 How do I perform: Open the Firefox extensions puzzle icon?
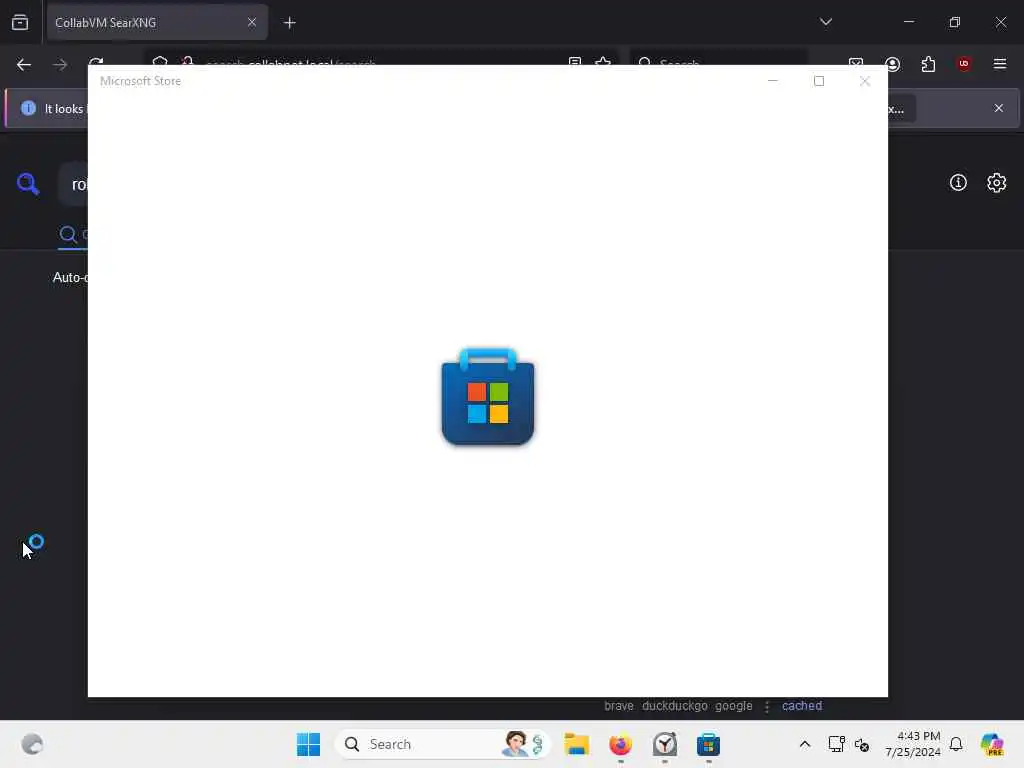click(928, 64)
